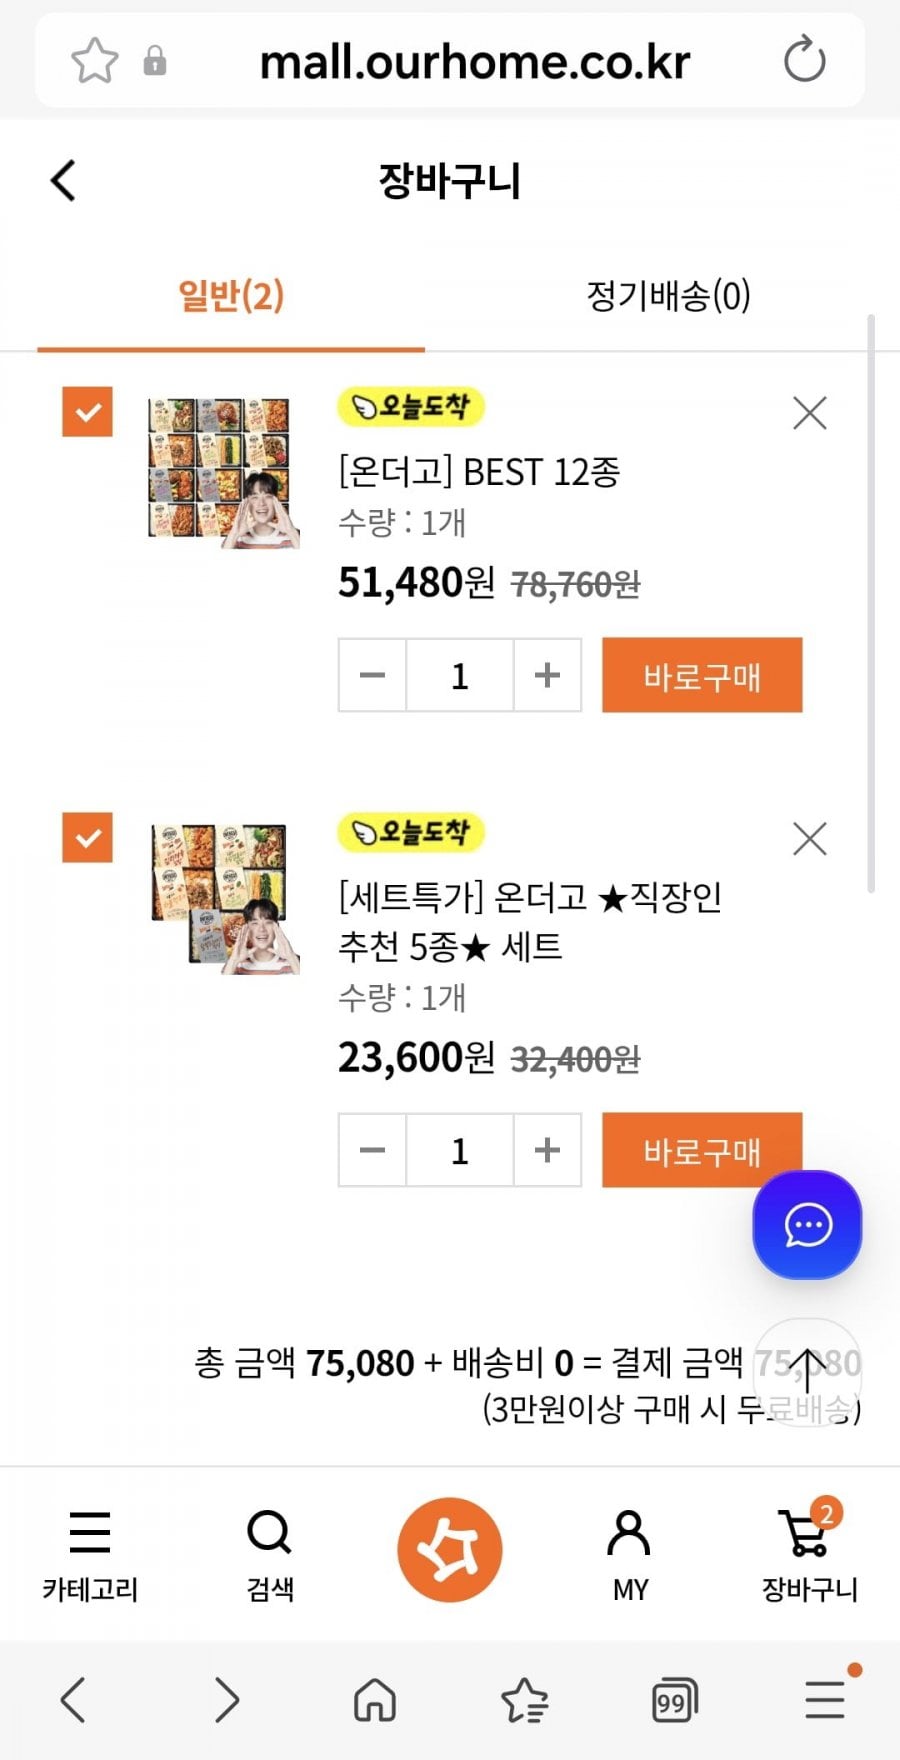Bookmark the page with the star icon
Viewport: 900px width, 1760px height.
click(x=95, y=61)
